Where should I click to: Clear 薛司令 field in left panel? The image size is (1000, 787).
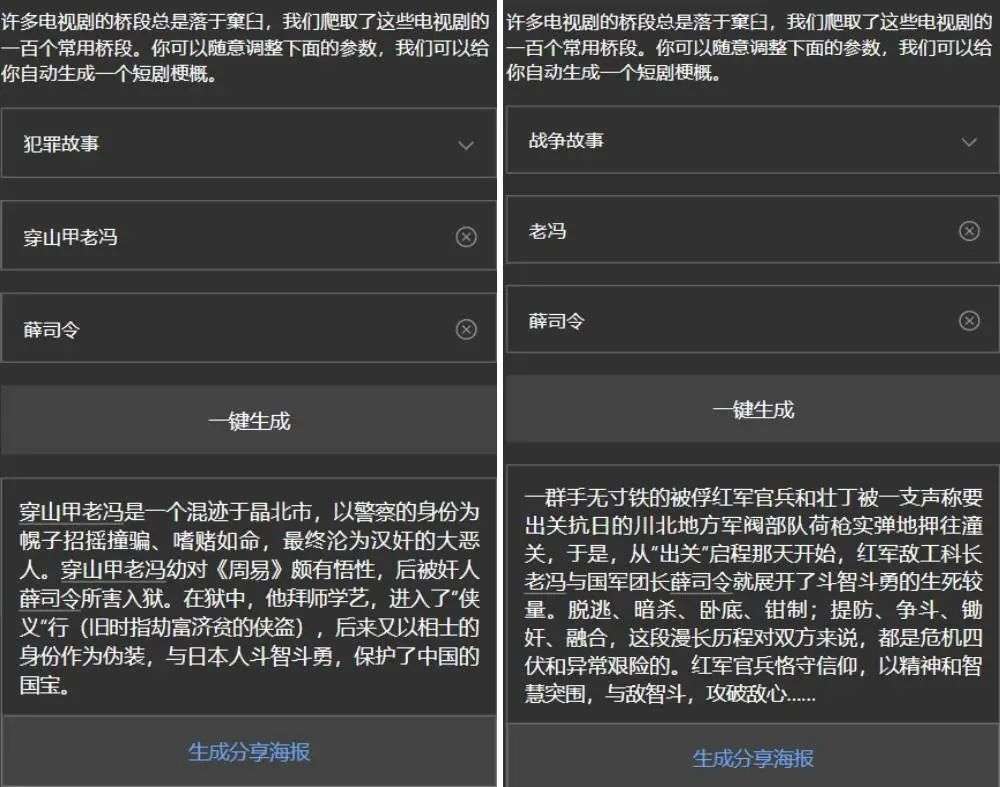466,330
